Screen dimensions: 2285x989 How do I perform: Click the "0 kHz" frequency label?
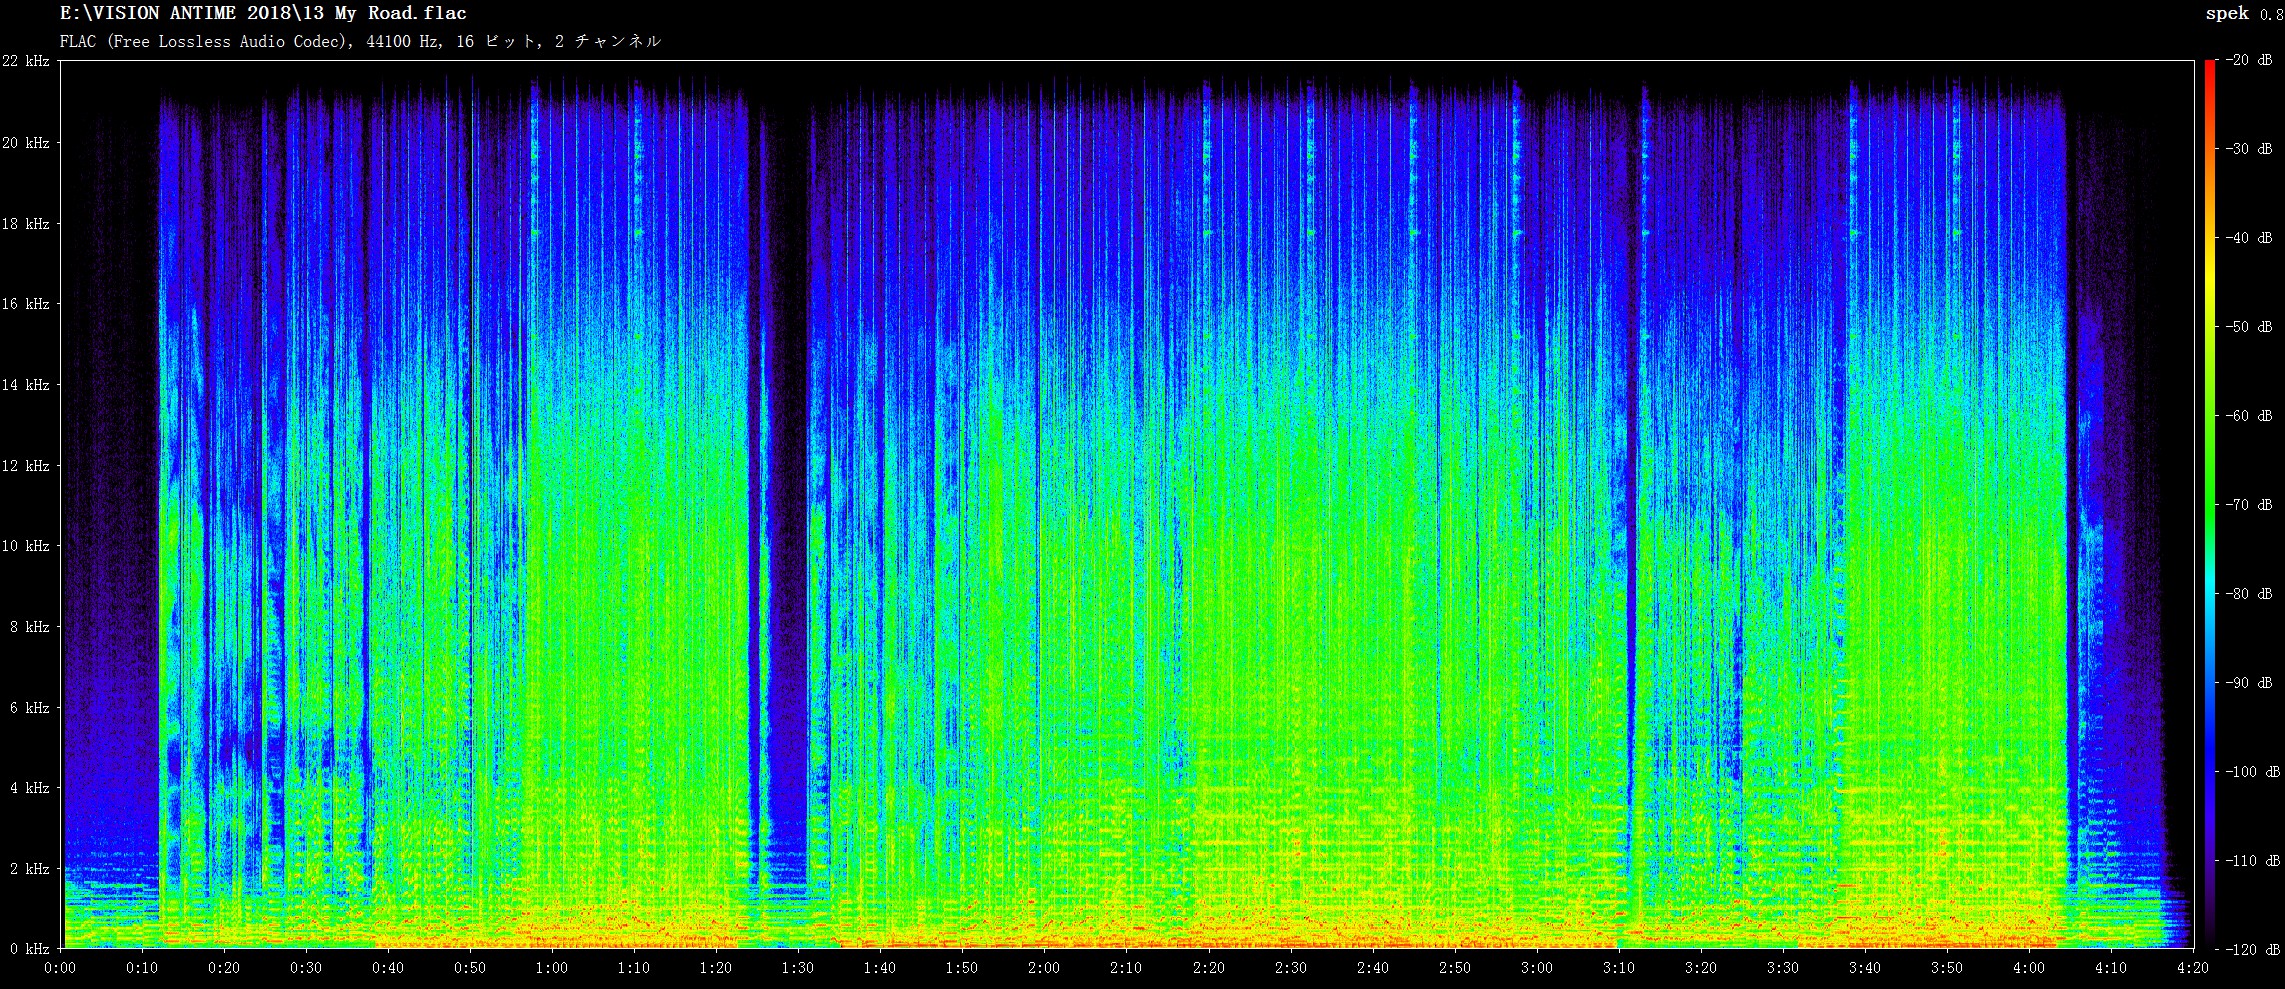[29, 948]
